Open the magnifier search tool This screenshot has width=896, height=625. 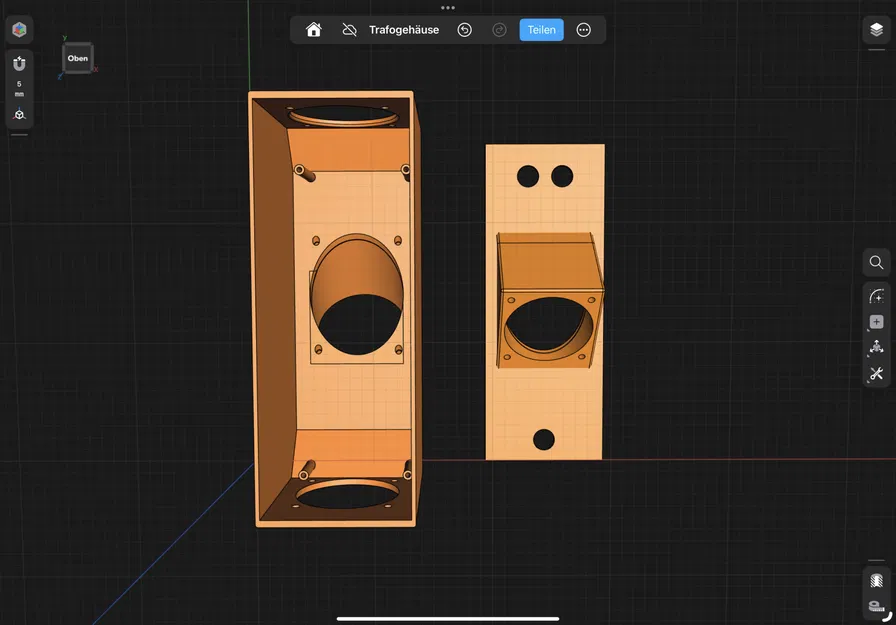[x=876, y=262]
